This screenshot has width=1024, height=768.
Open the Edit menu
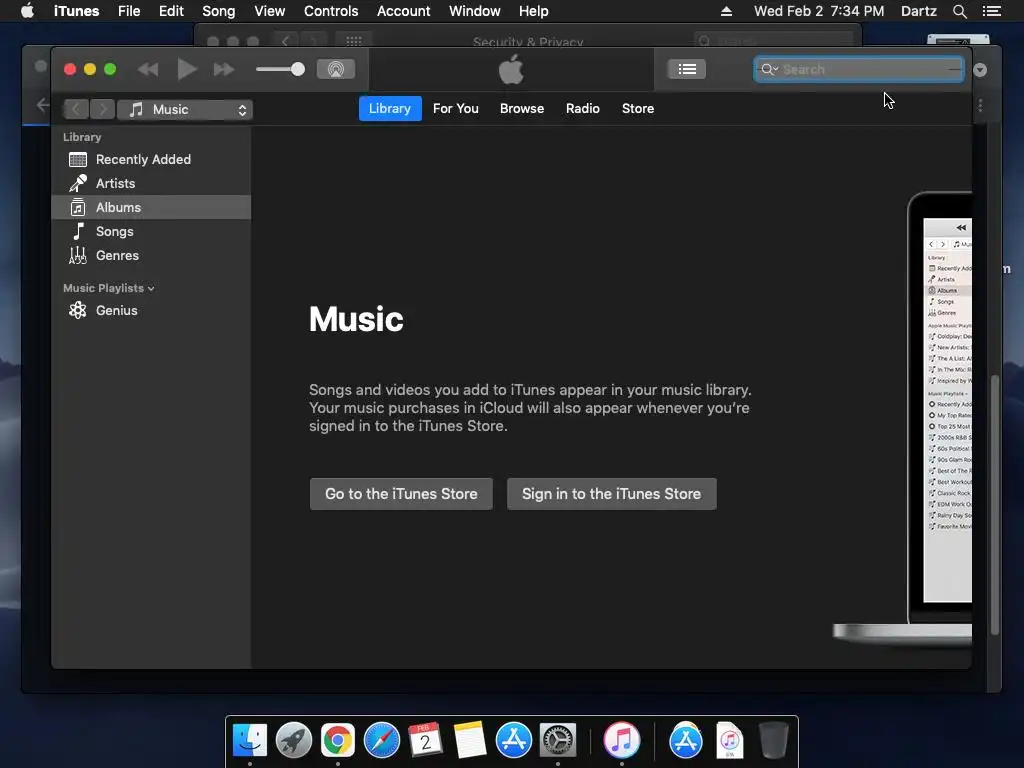[x=171, y=11]
